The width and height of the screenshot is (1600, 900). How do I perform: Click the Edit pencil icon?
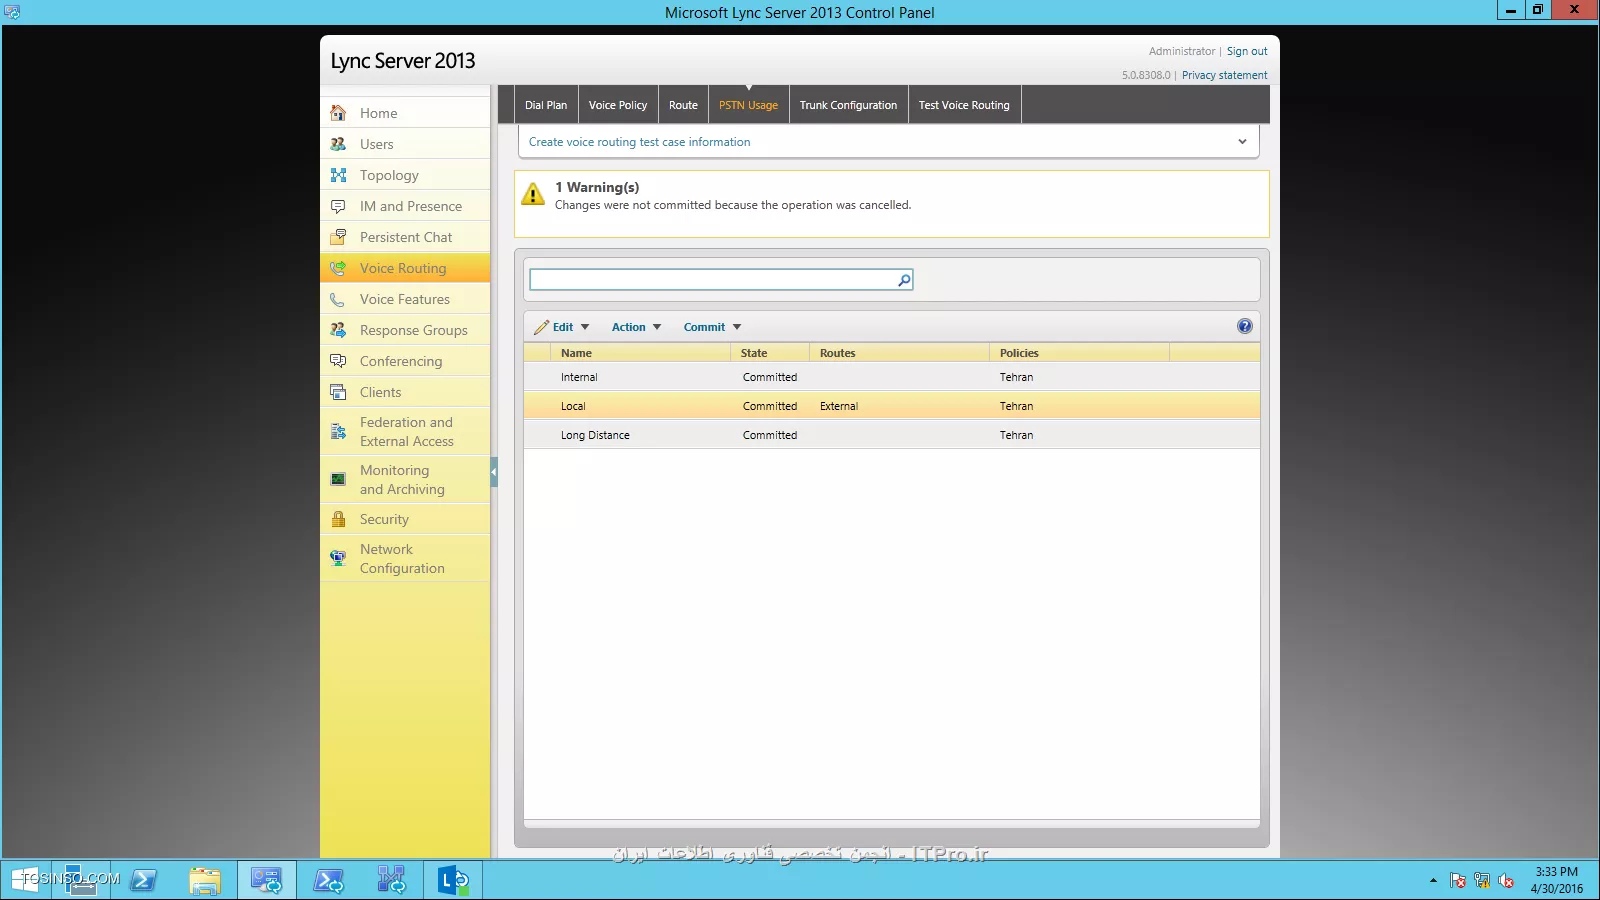541,327
